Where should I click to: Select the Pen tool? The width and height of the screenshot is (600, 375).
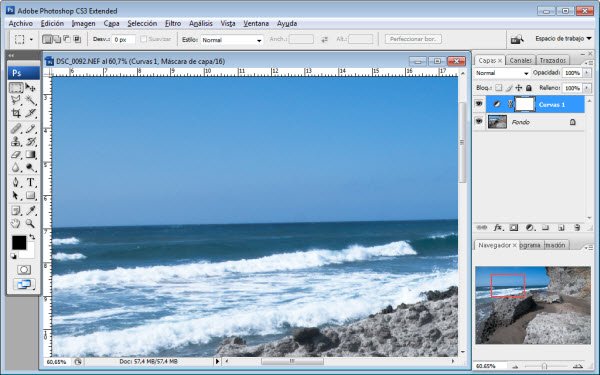click(x=16, y=183)
